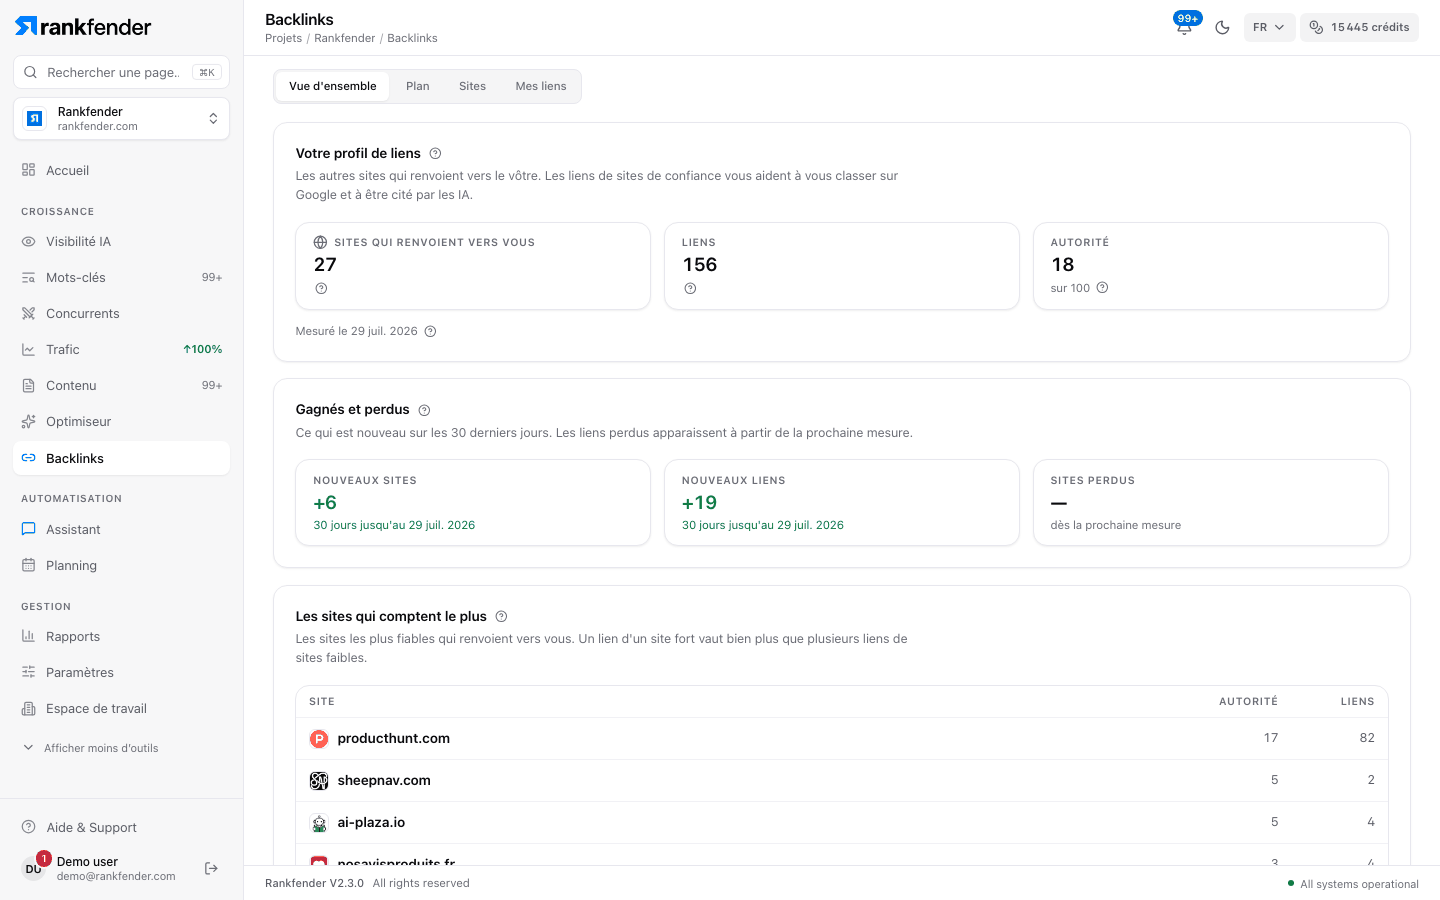Click the ai-plaza.io favicon
The image size is (1440, 900).
319,823
